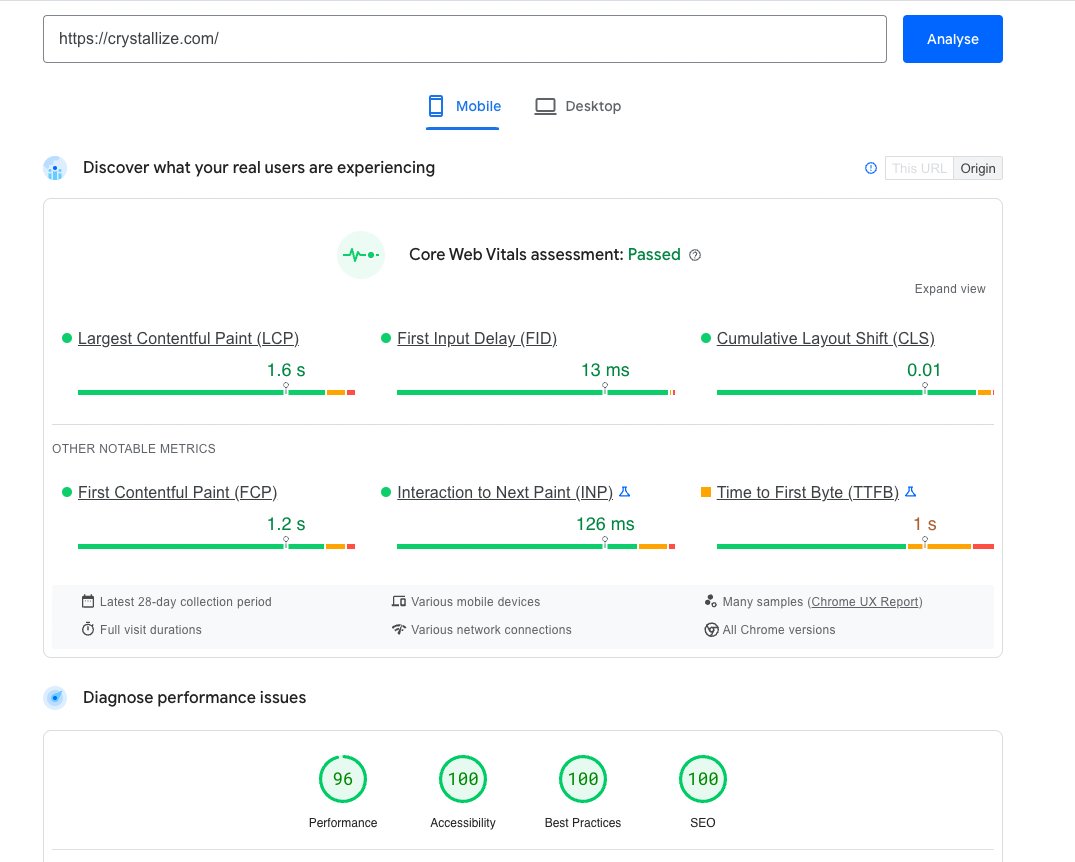This screenshot has width=1075, height=862.
Task: Click the Diagnose performance issues icon
Action: [55, 697]
